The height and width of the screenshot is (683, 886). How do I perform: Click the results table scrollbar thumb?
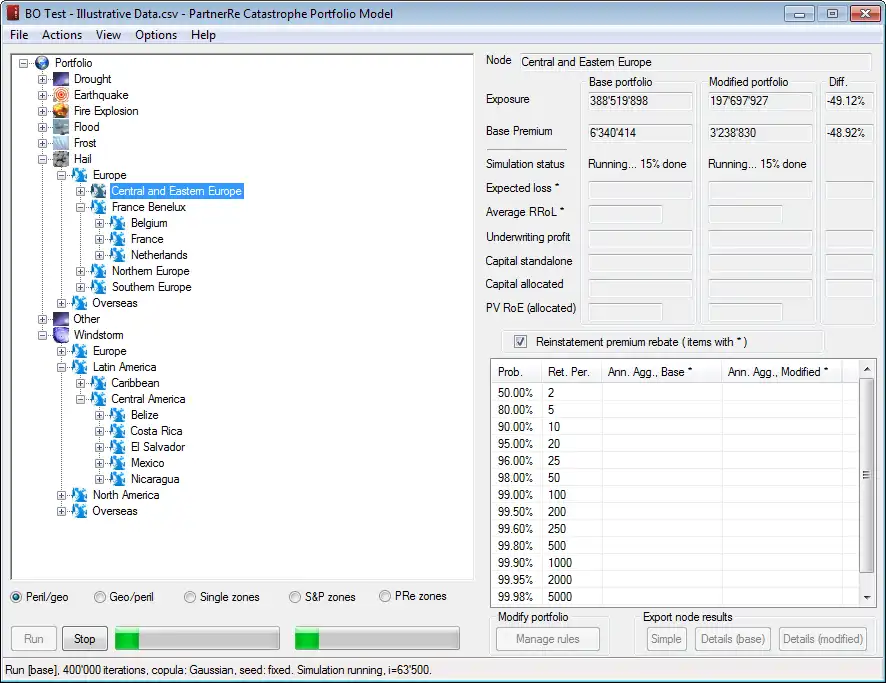(x=866, y=475)
